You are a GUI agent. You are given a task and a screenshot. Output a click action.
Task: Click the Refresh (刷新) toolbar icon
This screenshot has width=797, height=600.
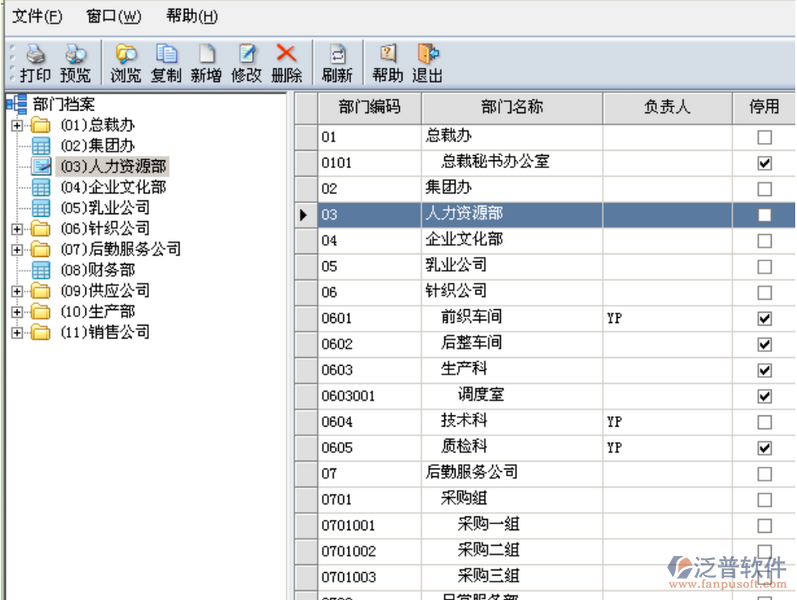point(337,56)
